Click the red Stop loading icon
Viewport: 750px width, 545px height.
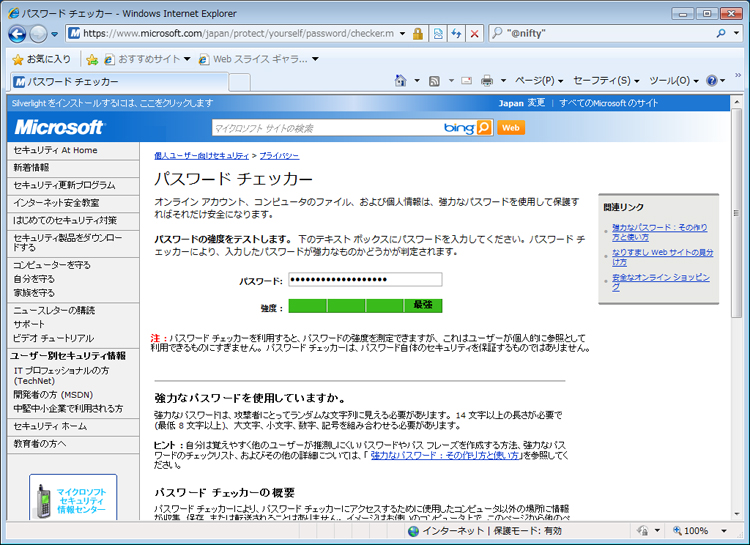pos(474,33)
